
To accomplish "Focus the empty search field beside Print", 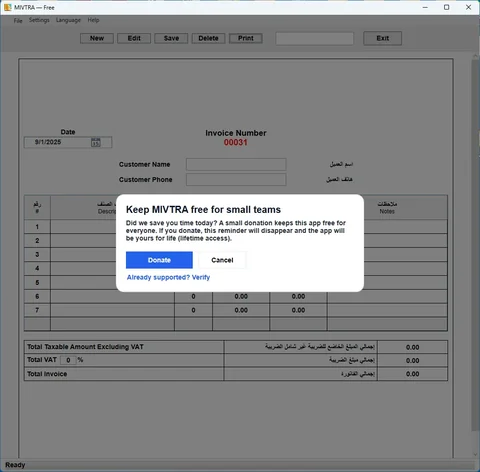I will (315, 39).
